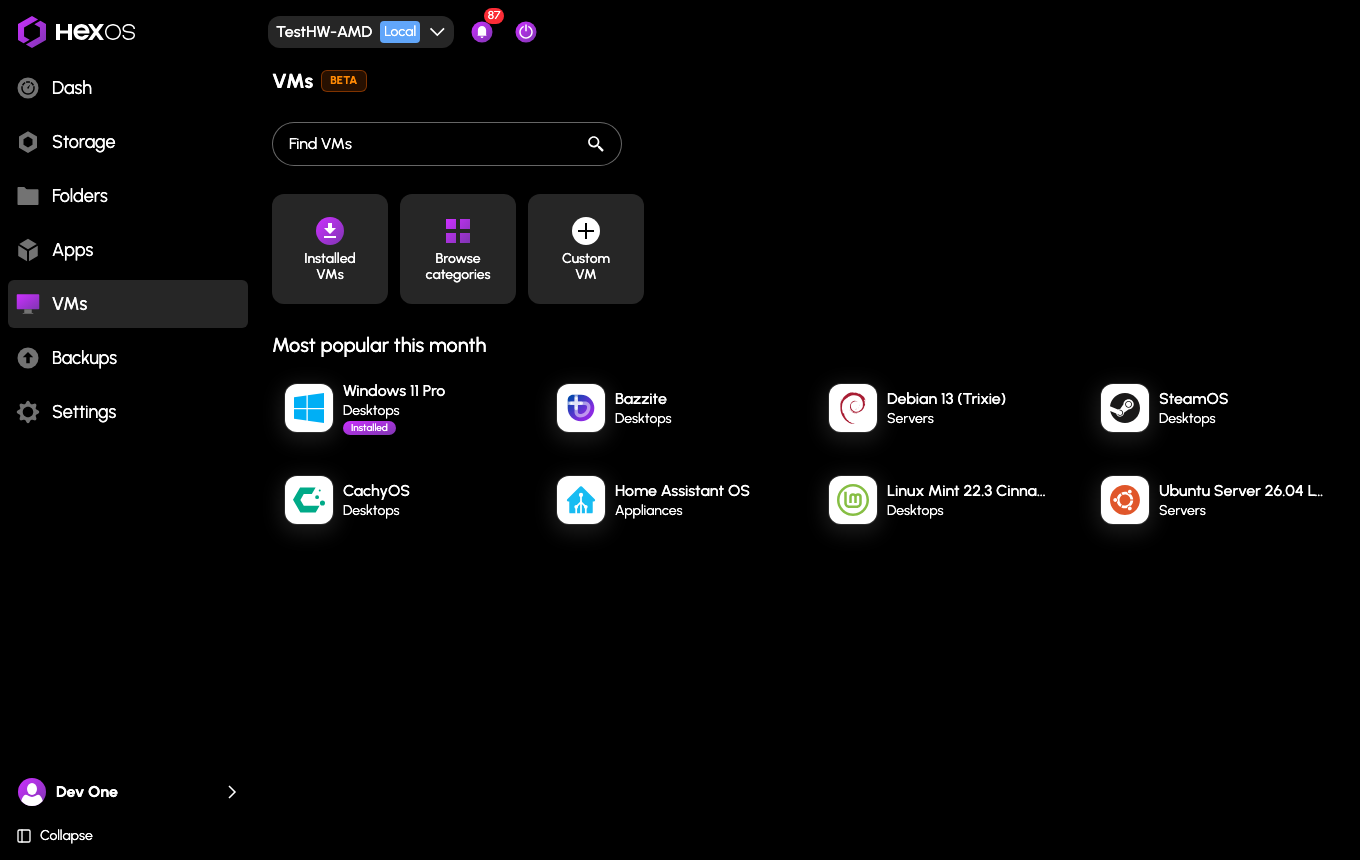Select the Home Assistant OS icon
The image size is (1360, 860).
tap(581, 500)
